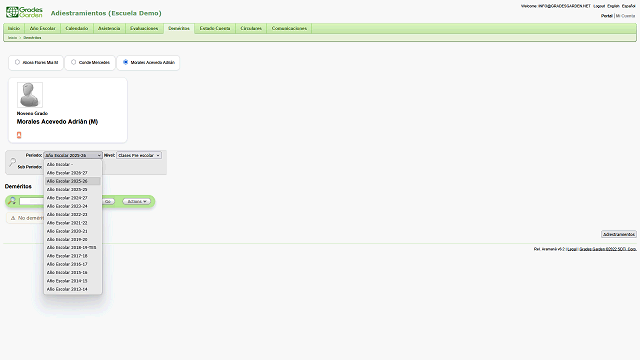
Task: Open the Nivel dropdown
Action: point(139,155)
